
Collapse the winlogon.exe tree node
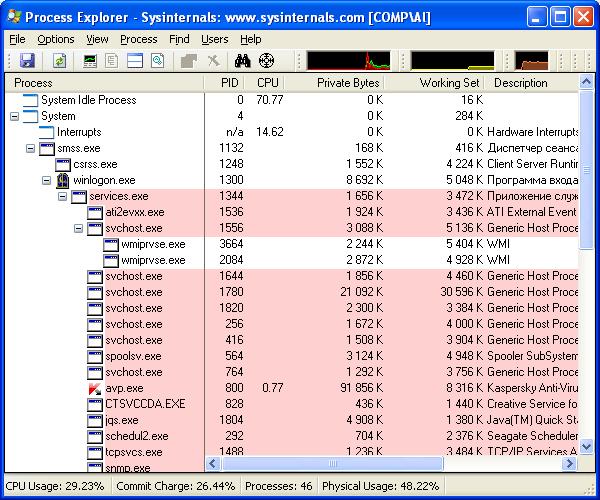[x=46, y=180]
